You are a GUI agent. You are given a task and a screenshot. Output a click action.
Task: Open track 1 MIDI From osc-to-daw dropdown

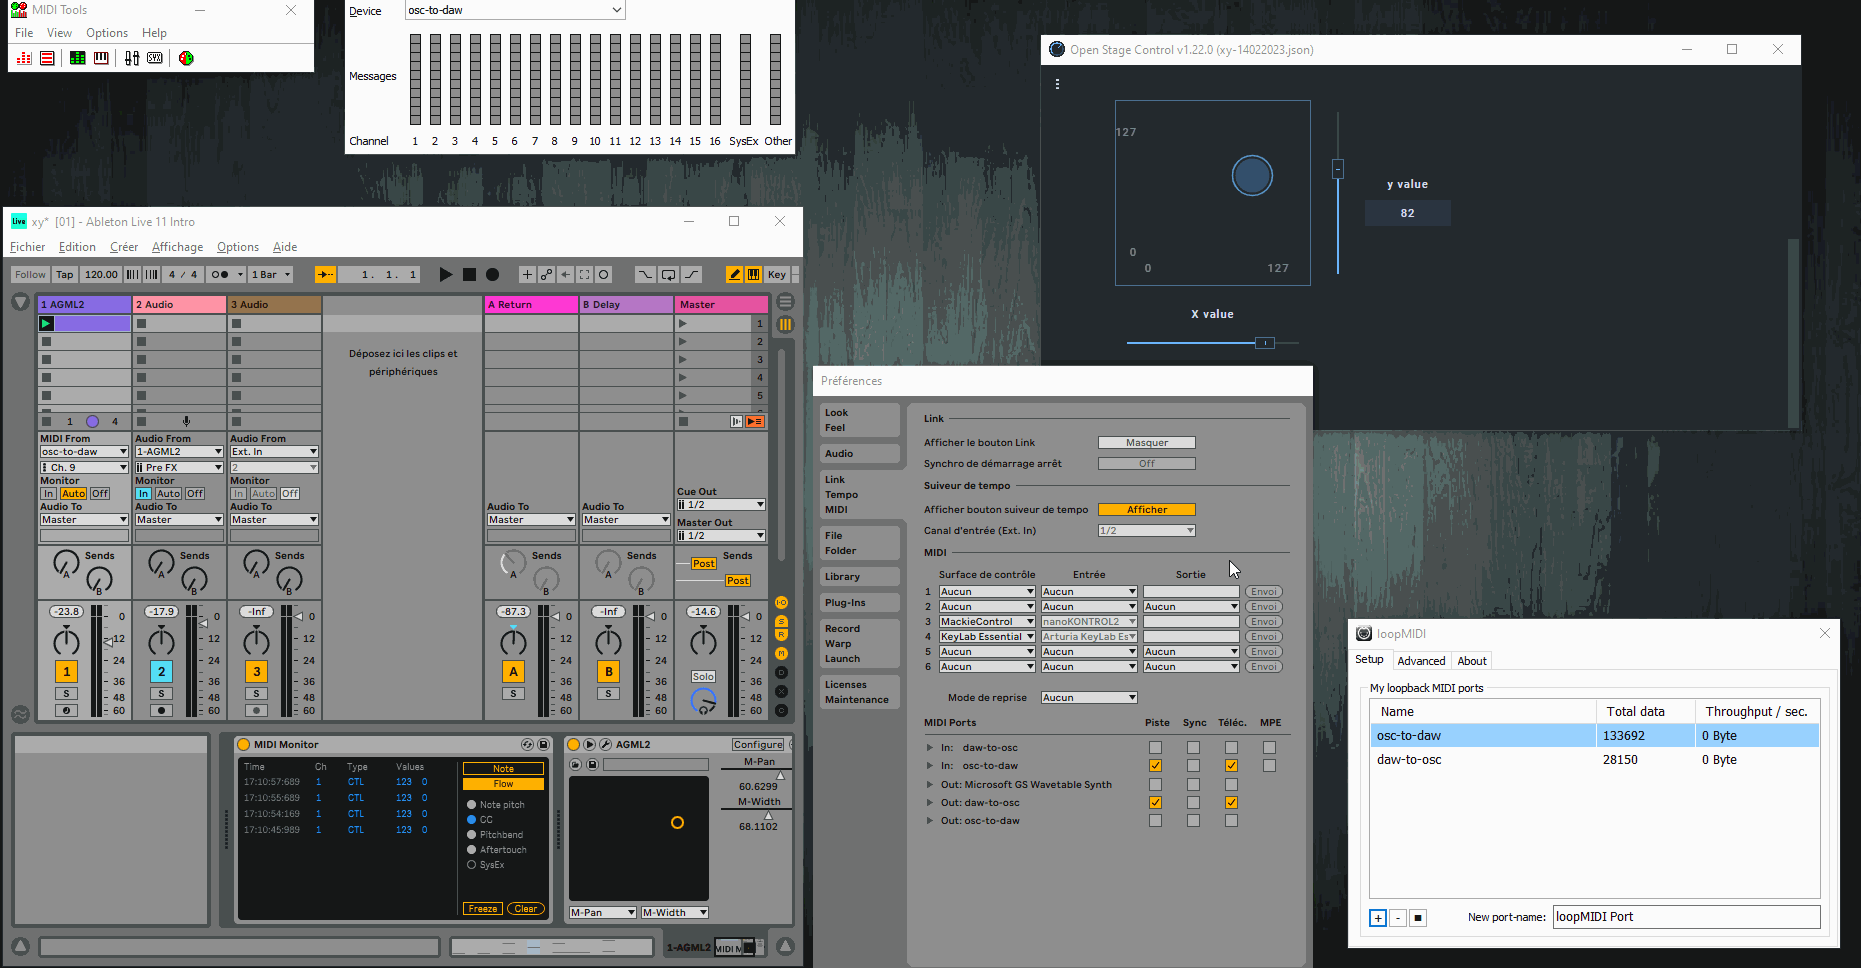(84, 452)
